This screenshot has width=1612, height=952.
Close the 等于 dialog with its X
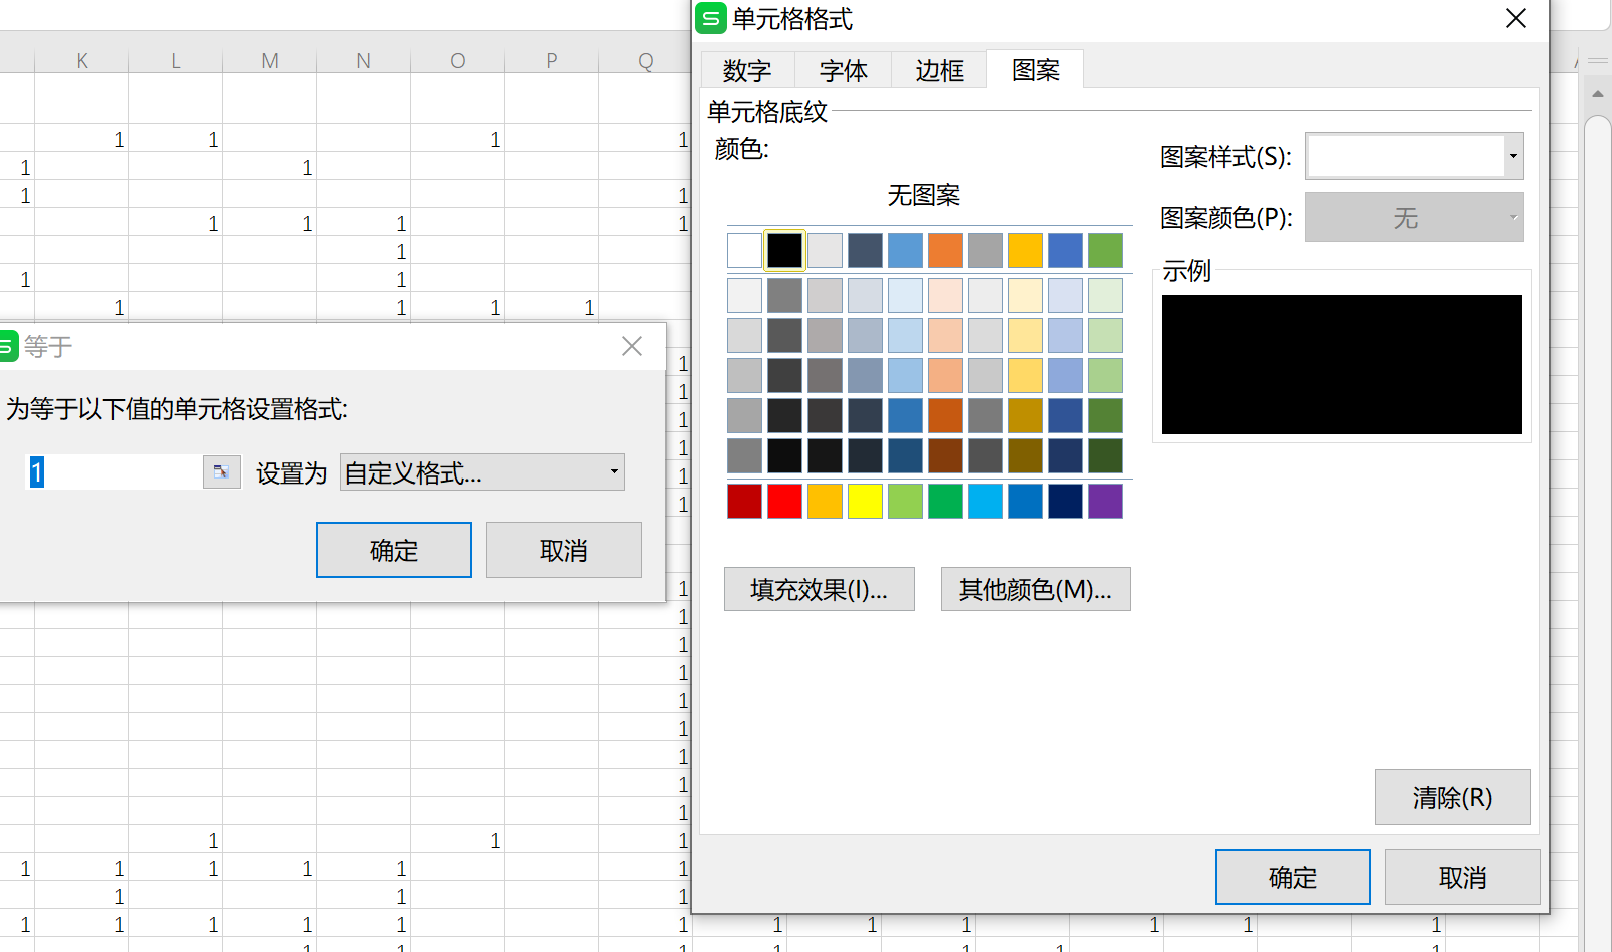tap(632, 346)
